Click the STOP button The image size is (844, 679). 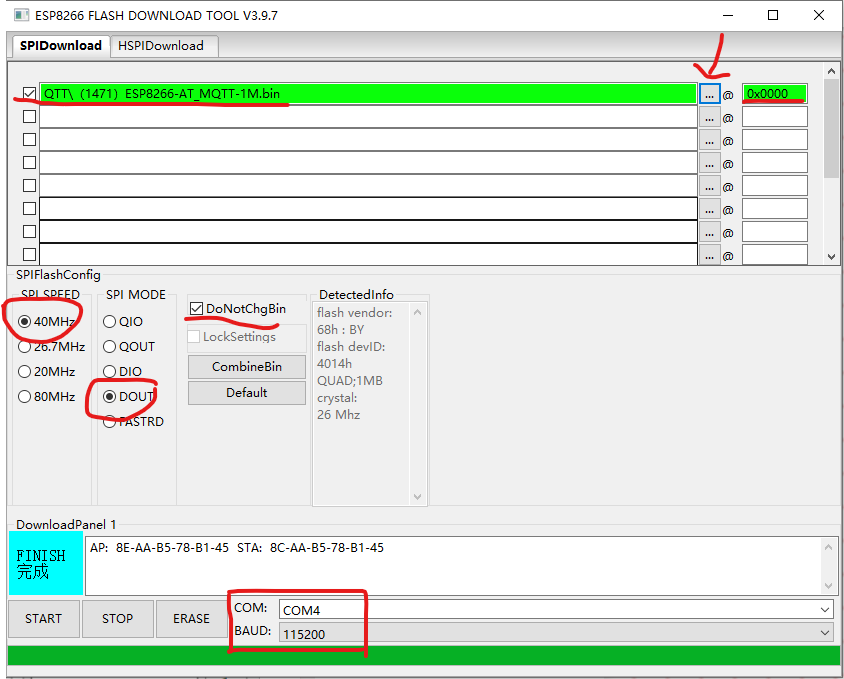coord(117,619)
